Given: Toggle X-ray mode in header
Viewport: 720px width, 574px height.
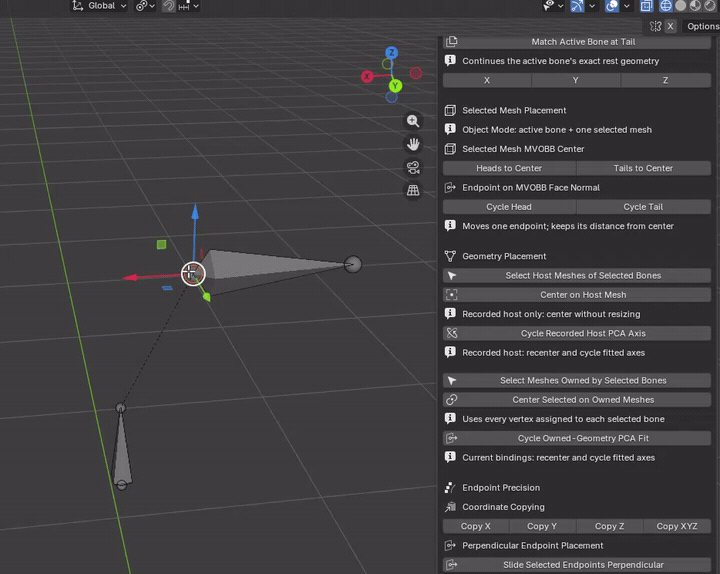Looking at the screenshot, I should 647,6.
